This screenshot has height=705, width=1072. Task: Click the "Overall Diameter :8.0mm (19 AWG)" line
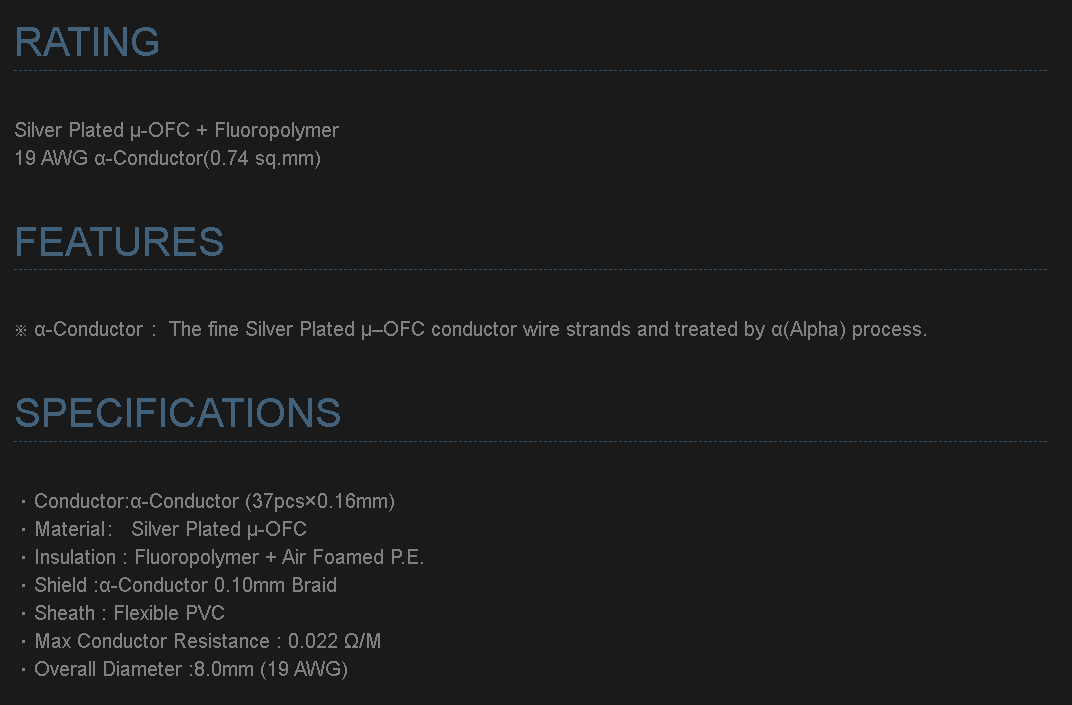190,669
